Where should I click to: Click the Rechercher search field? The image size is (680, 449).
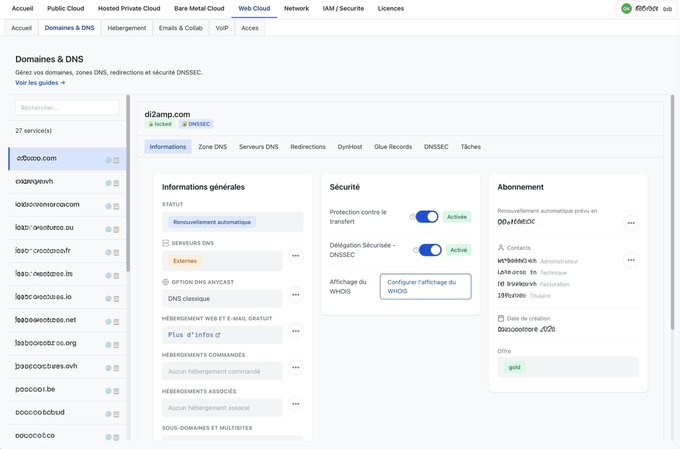[x=67, y=107]
